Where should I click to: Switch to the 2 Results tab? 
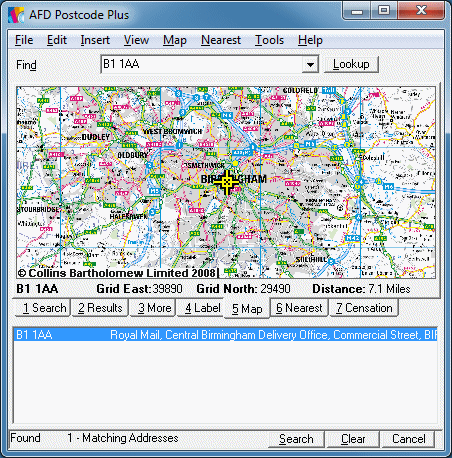(100, 308)
